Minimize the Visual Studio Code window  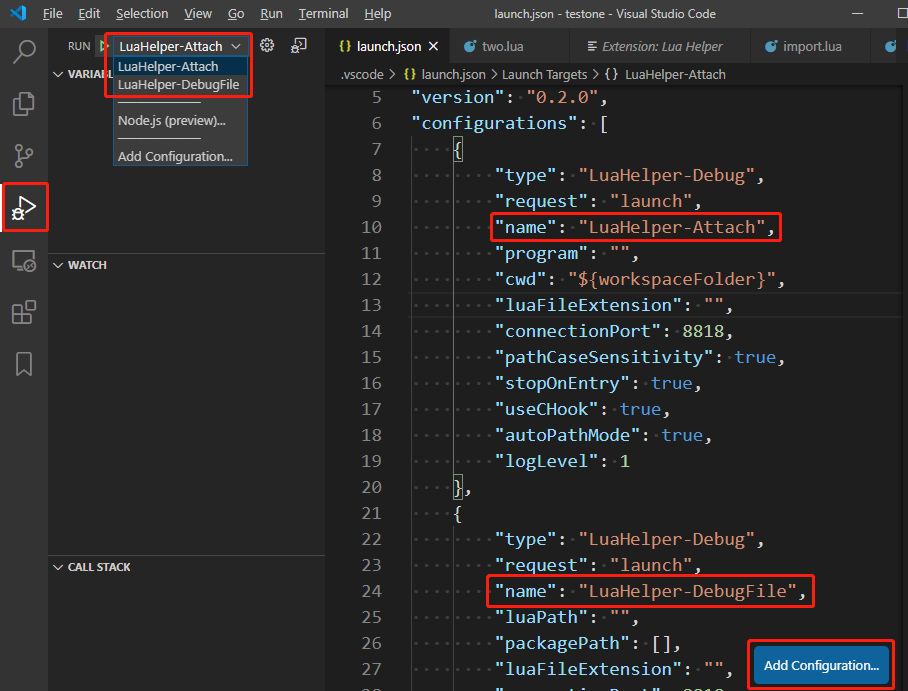click(858, 13)
